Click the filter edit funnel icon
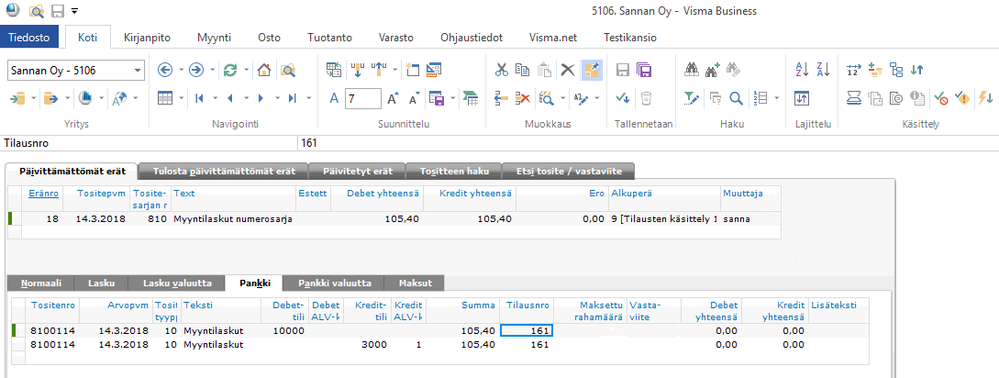 [691, 98]
